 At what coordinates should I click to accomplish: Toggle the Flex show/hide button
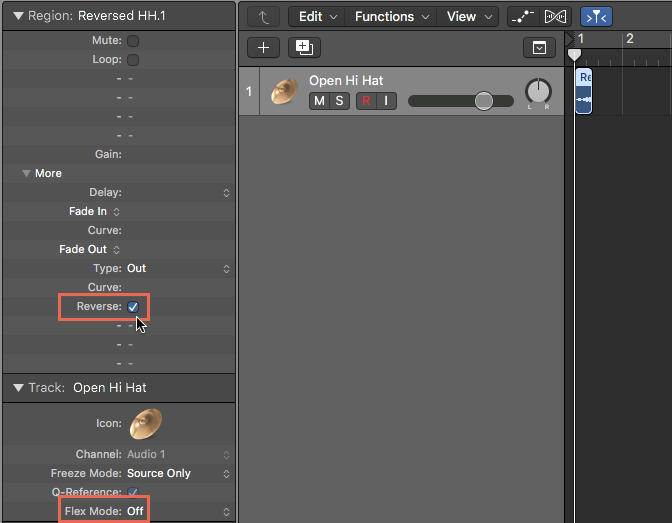pyautogui.click(x=555, y=17)
